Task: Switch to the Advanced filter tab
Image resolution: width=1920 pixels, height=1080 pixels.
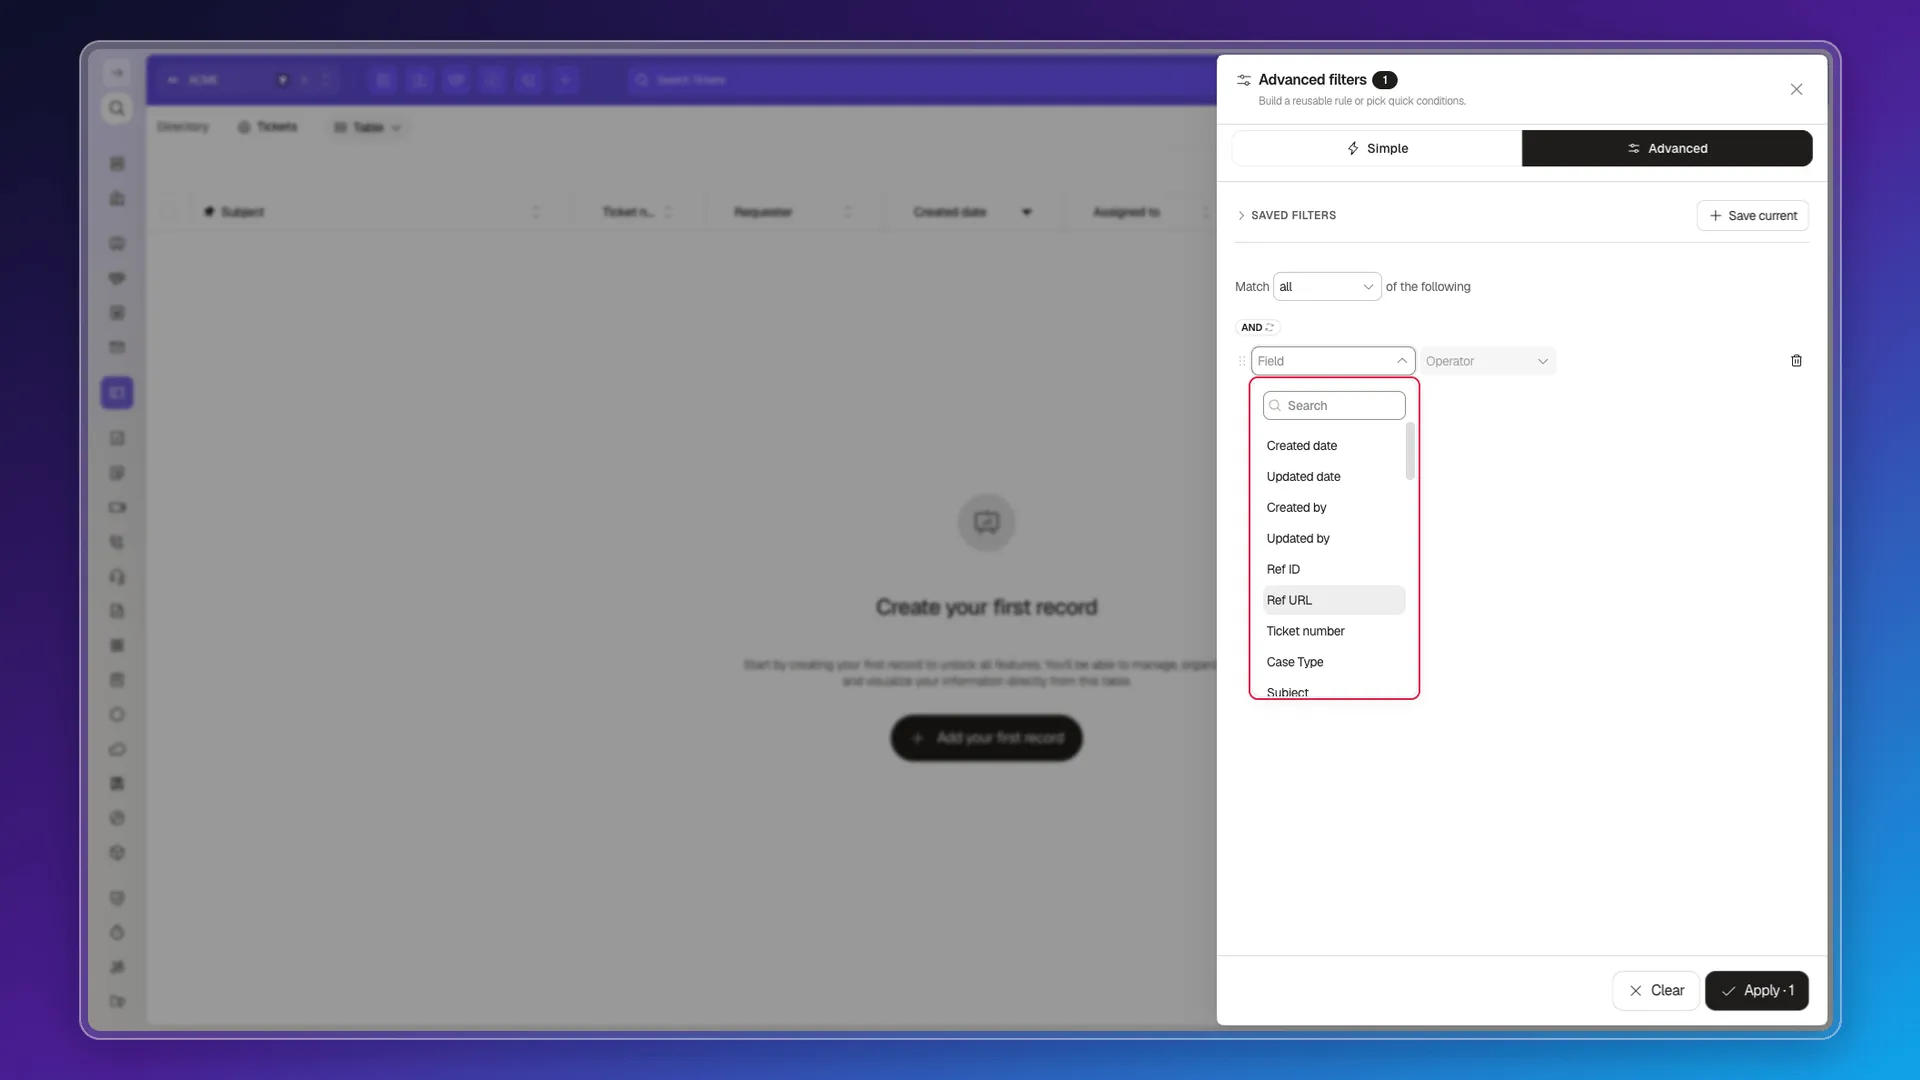Action: pos(1667,148)
